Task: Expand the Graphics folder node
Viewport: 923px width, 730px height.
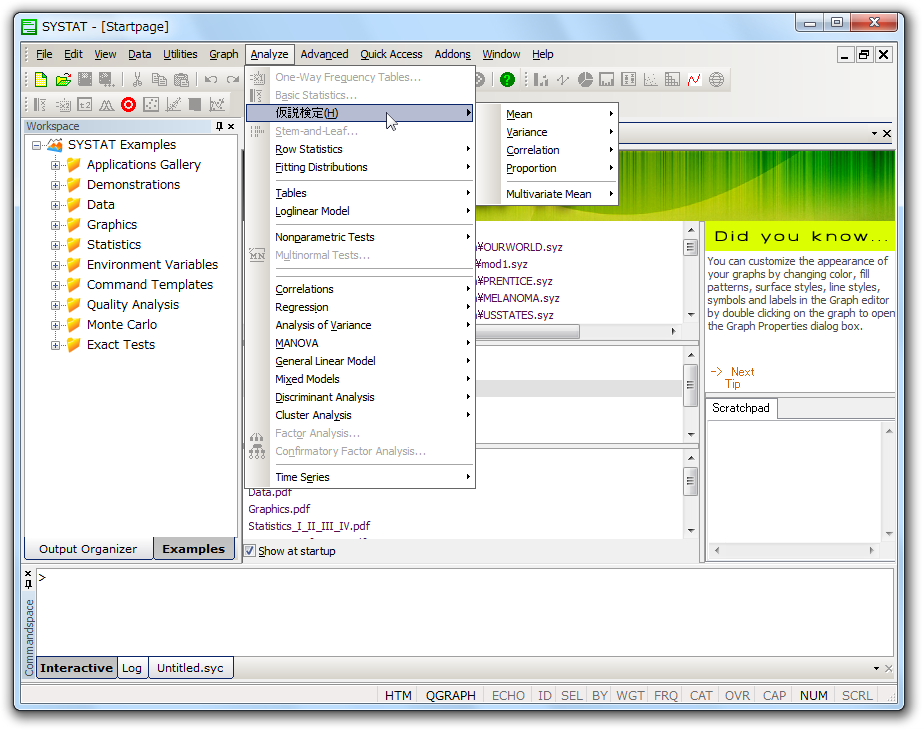Action: [x=55, y=225]
